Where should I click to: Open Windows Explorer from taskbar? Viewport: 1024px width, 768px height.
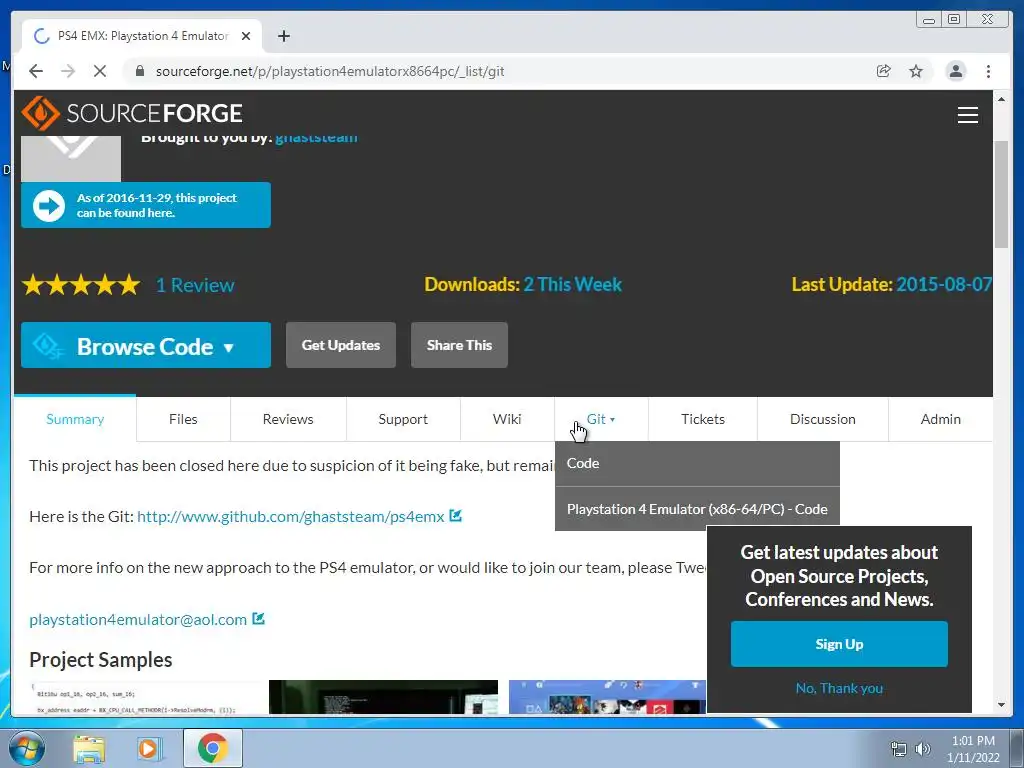pos(88,748)
